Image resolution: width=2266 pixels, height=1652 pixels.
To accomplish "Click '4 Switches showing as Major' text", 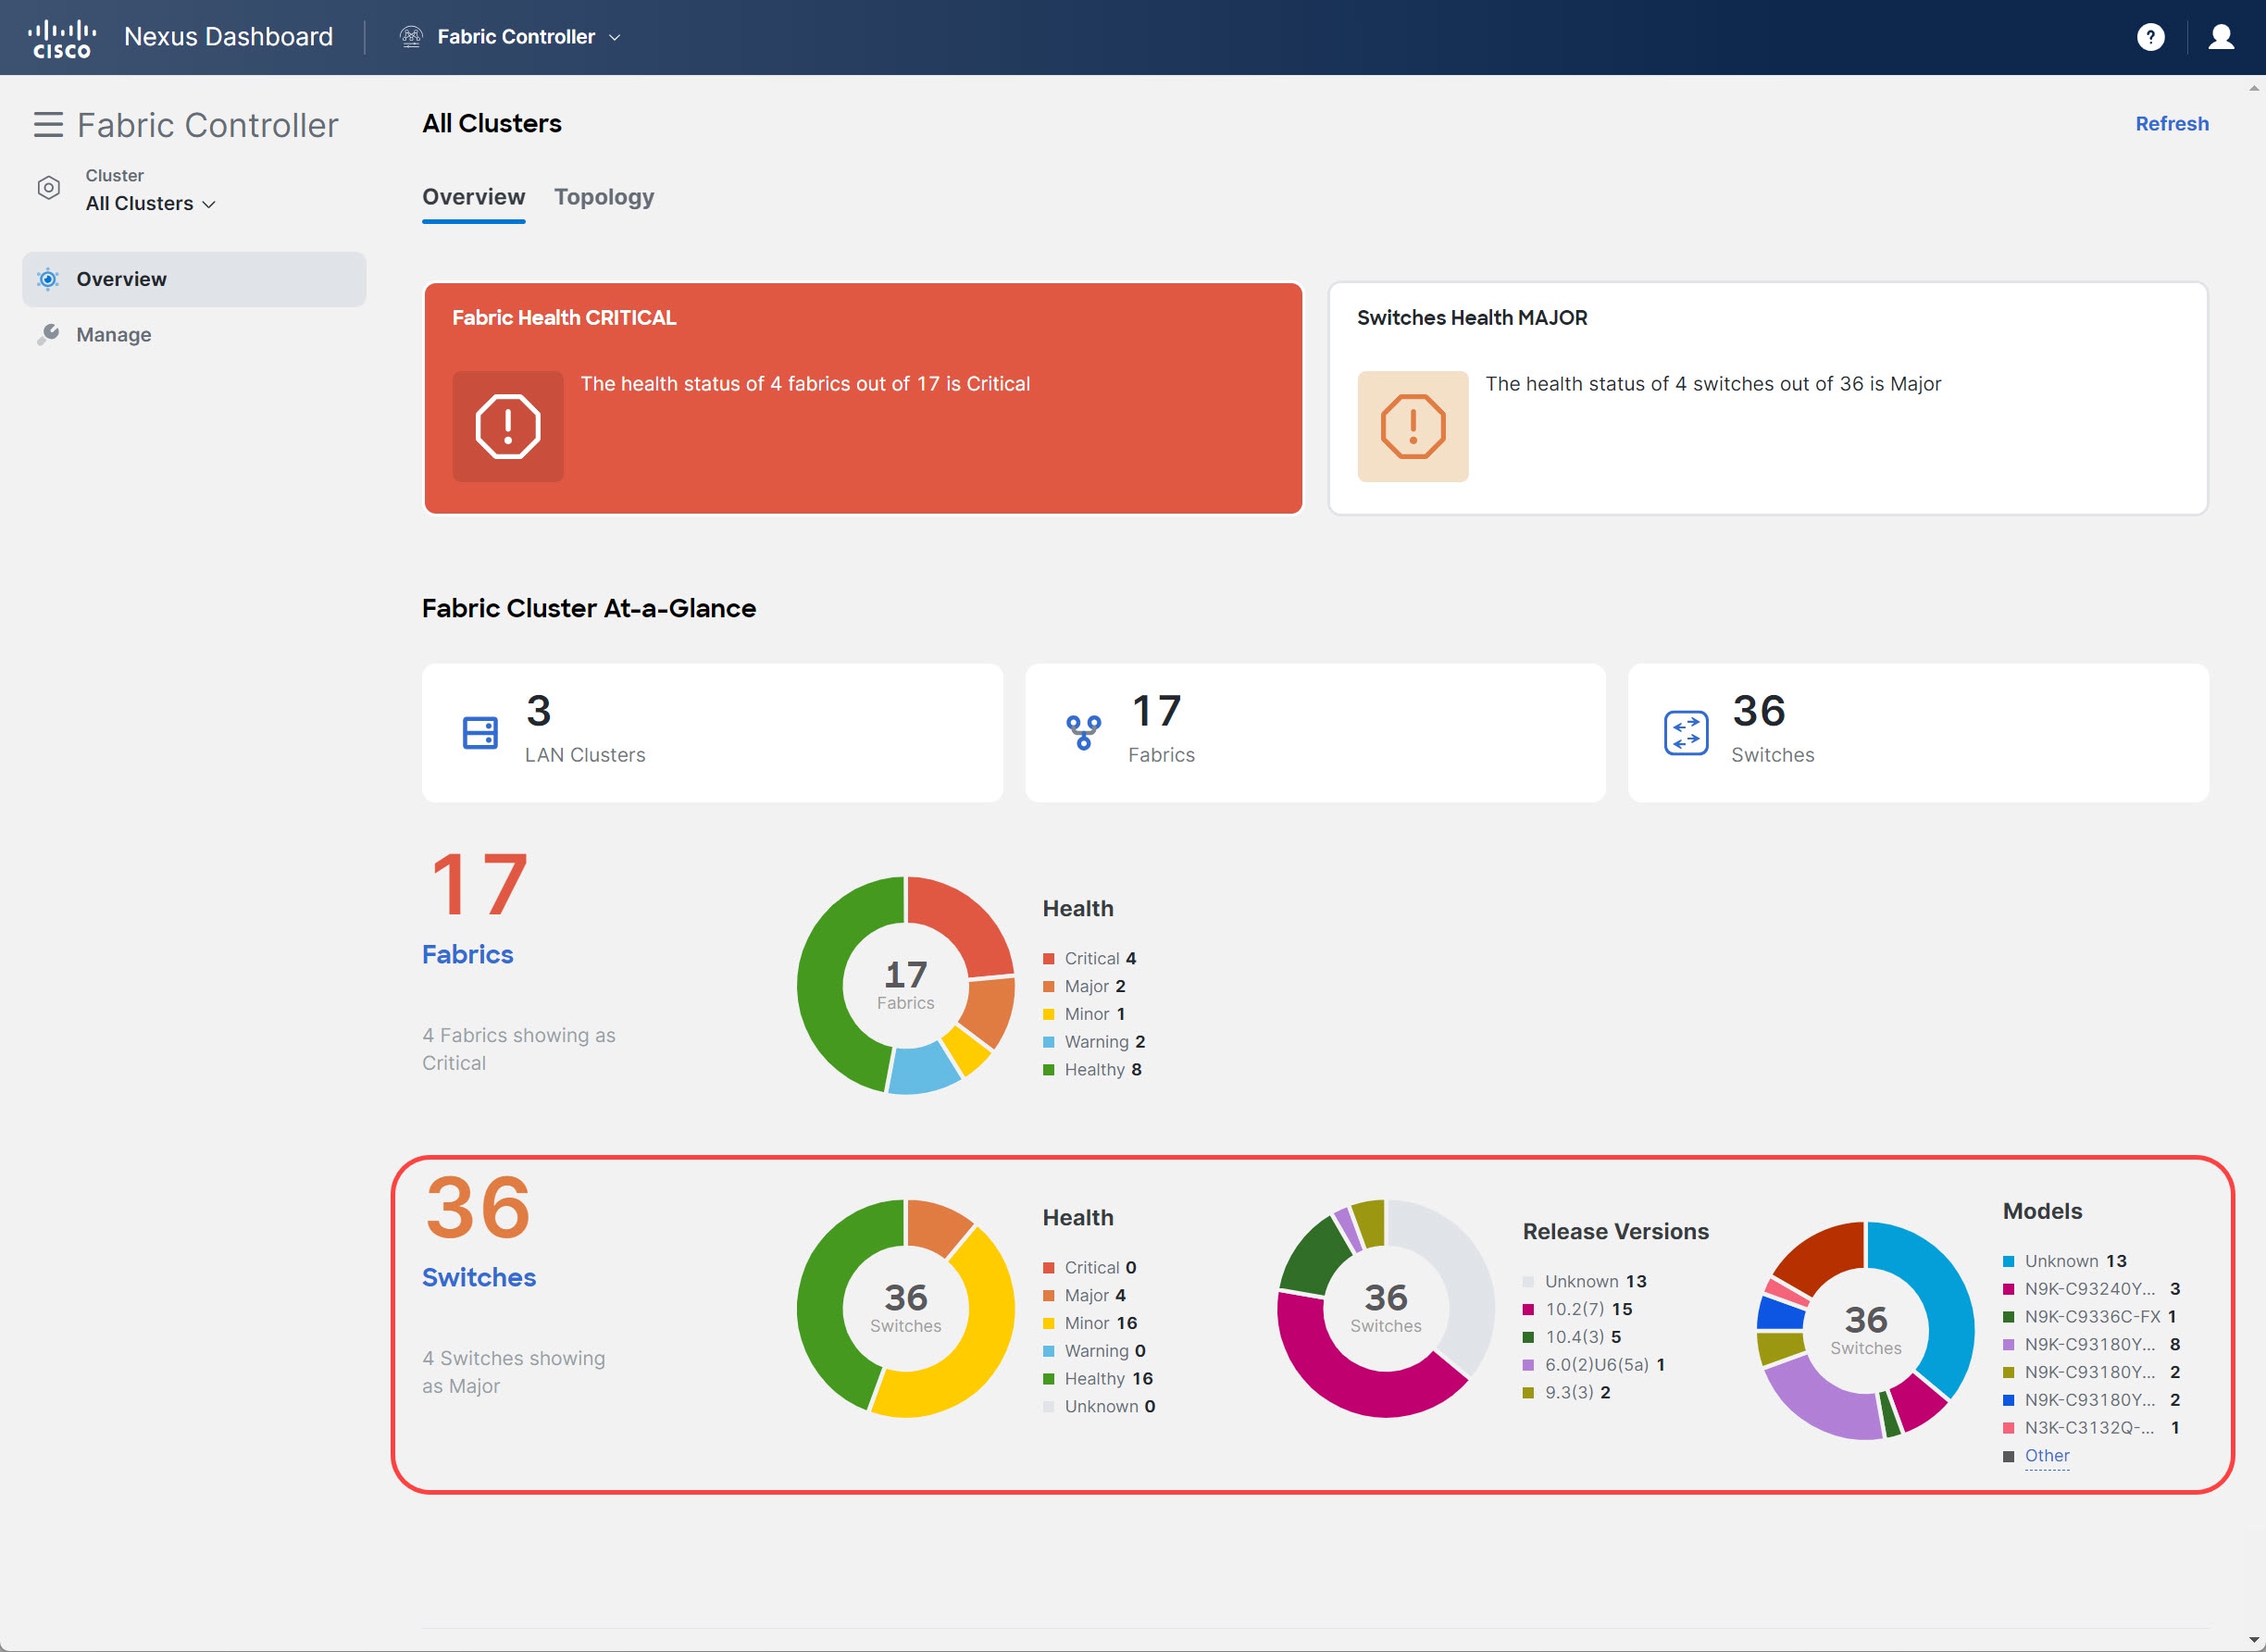I will (x=514, y=1372).
